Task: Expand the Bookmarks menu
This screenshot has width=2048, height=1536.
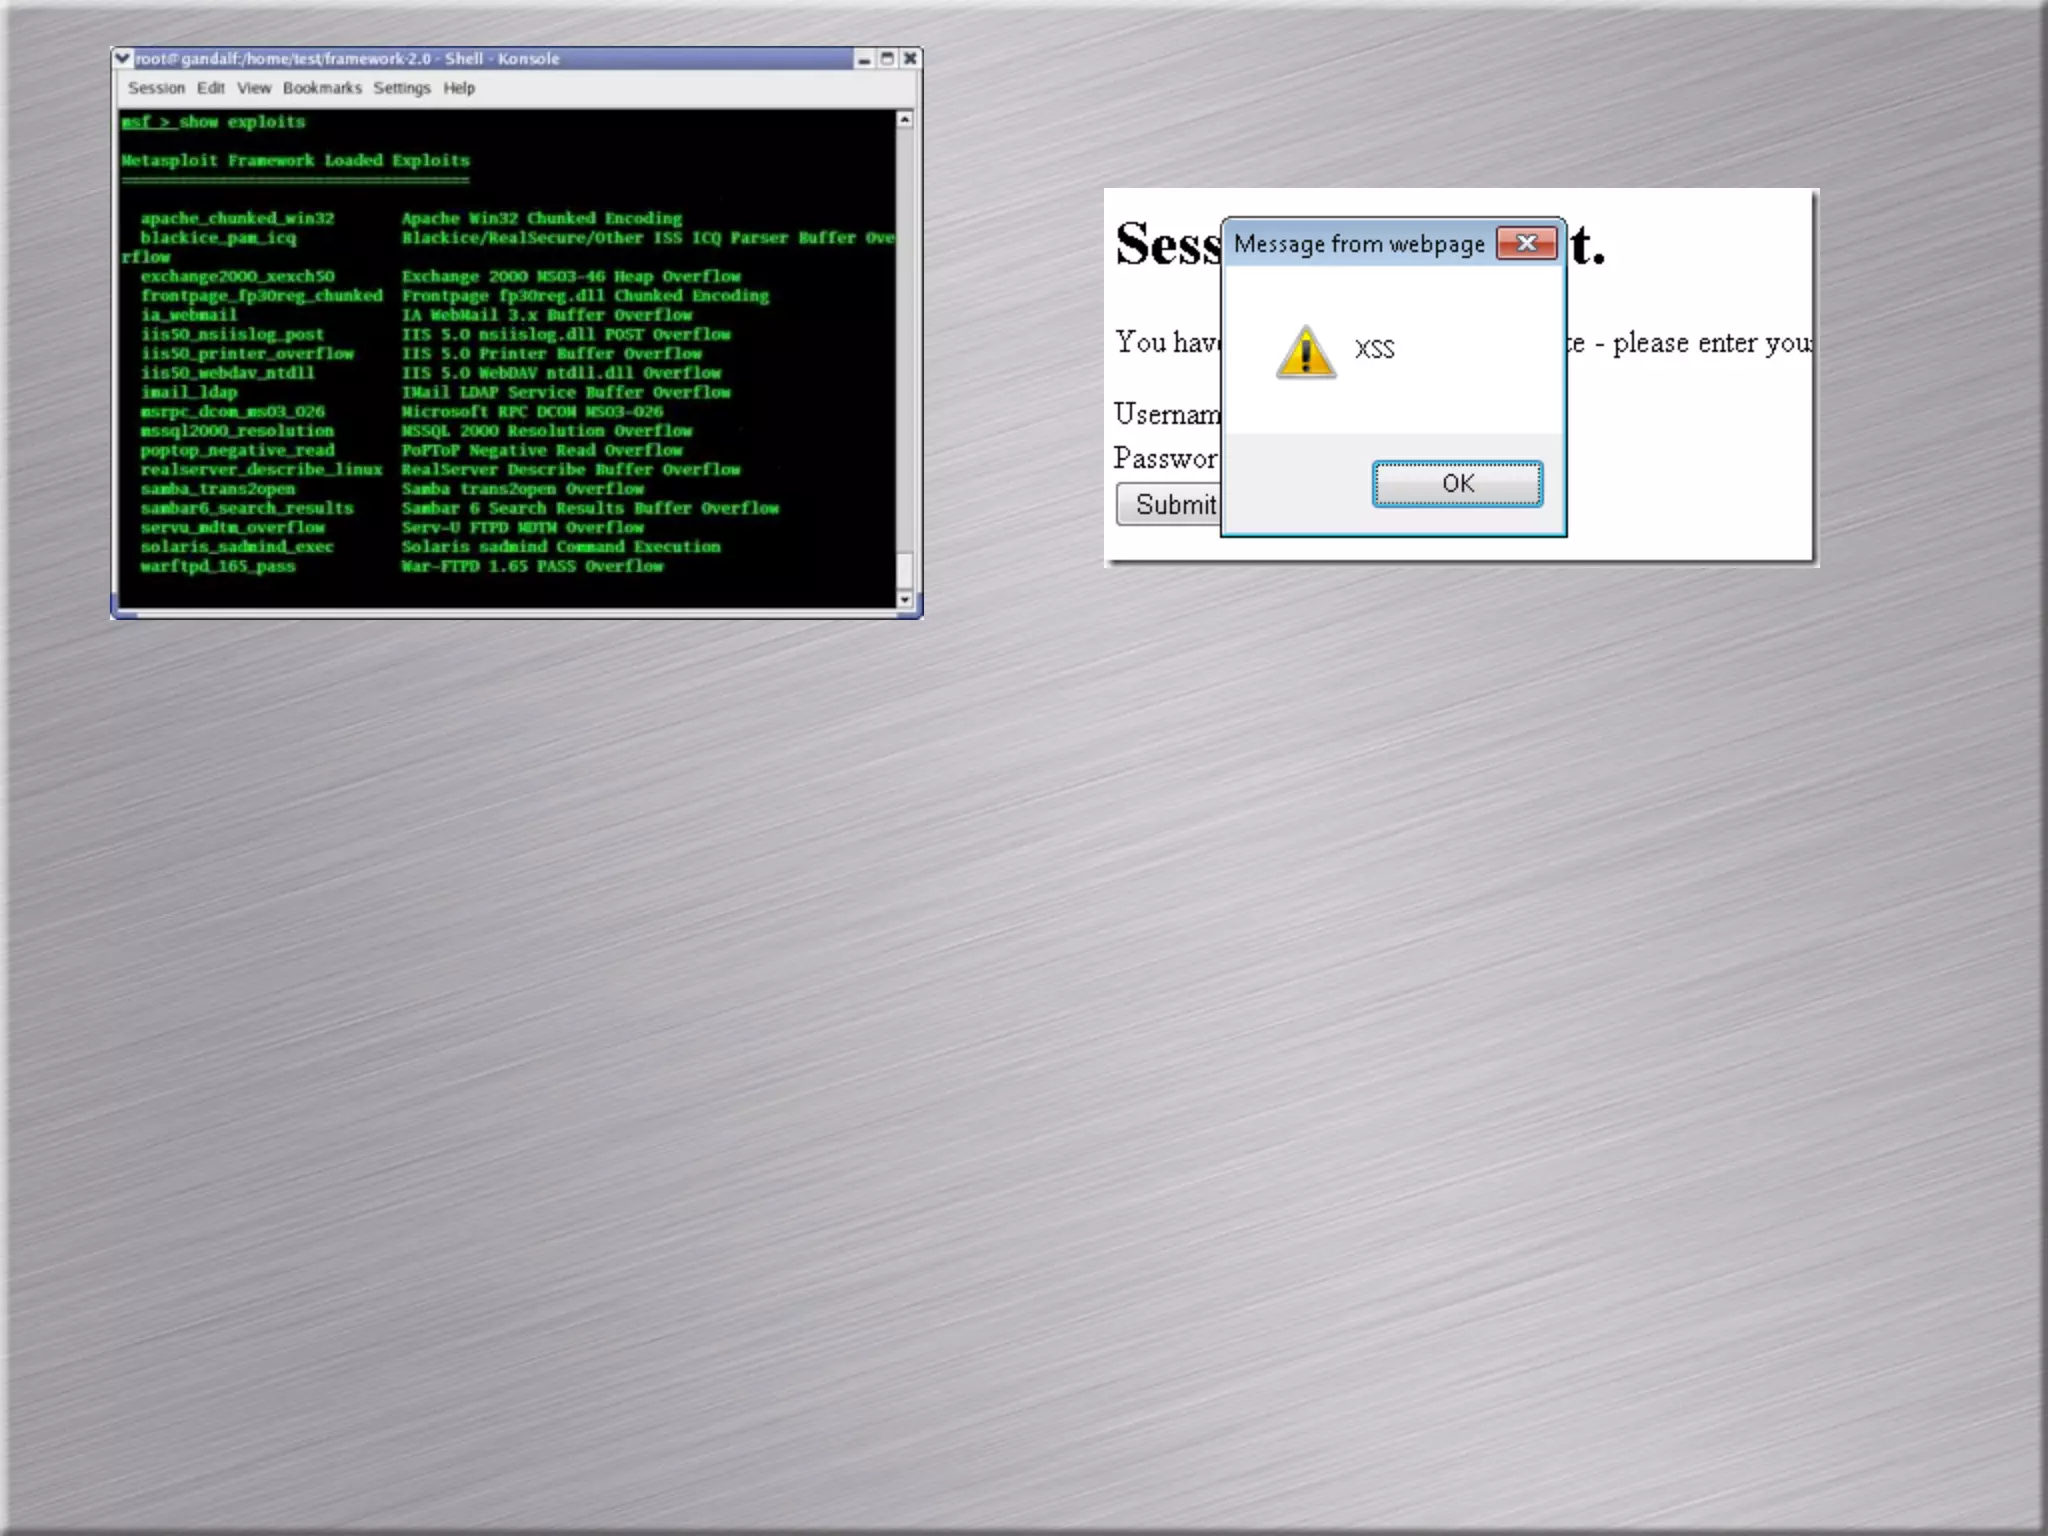Action: (x=322, y=88)
